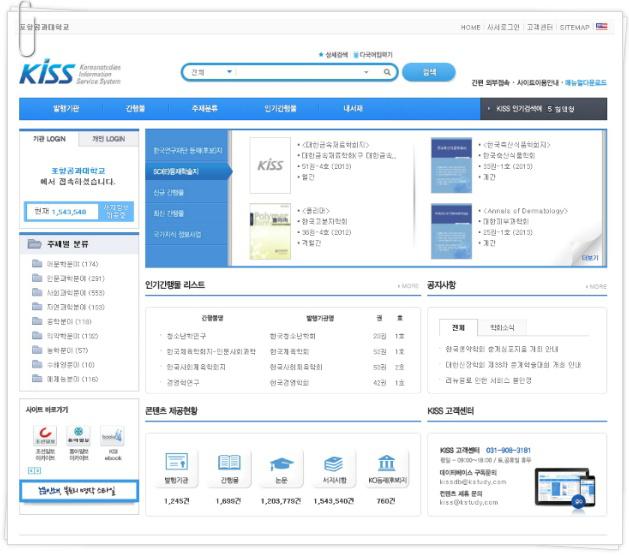Open the 주제별 분류 folder header icon
The width and height of the screenshot is (629, 555).
34,244
